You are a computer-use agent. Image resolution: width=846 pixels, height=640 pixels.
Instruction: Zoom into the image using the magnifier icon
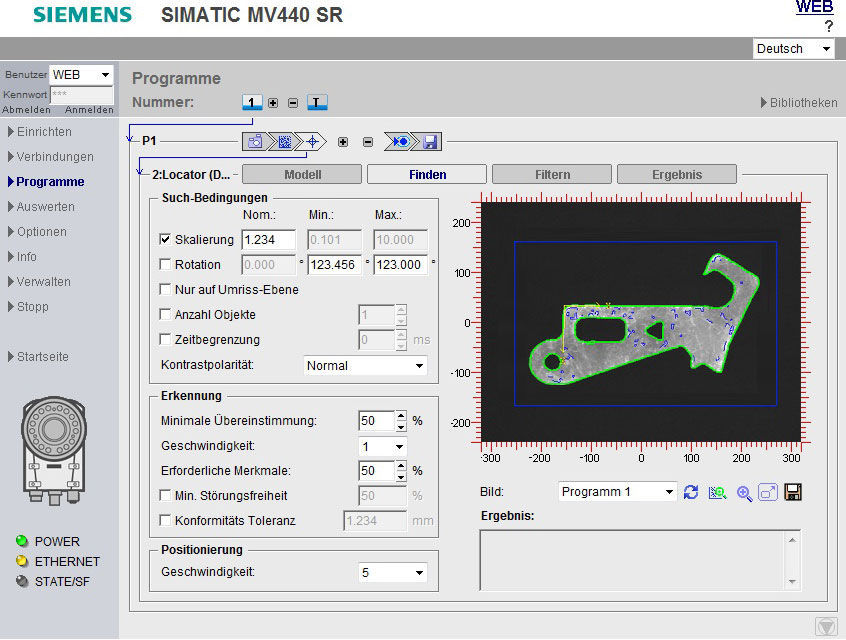tap(744, 492)
